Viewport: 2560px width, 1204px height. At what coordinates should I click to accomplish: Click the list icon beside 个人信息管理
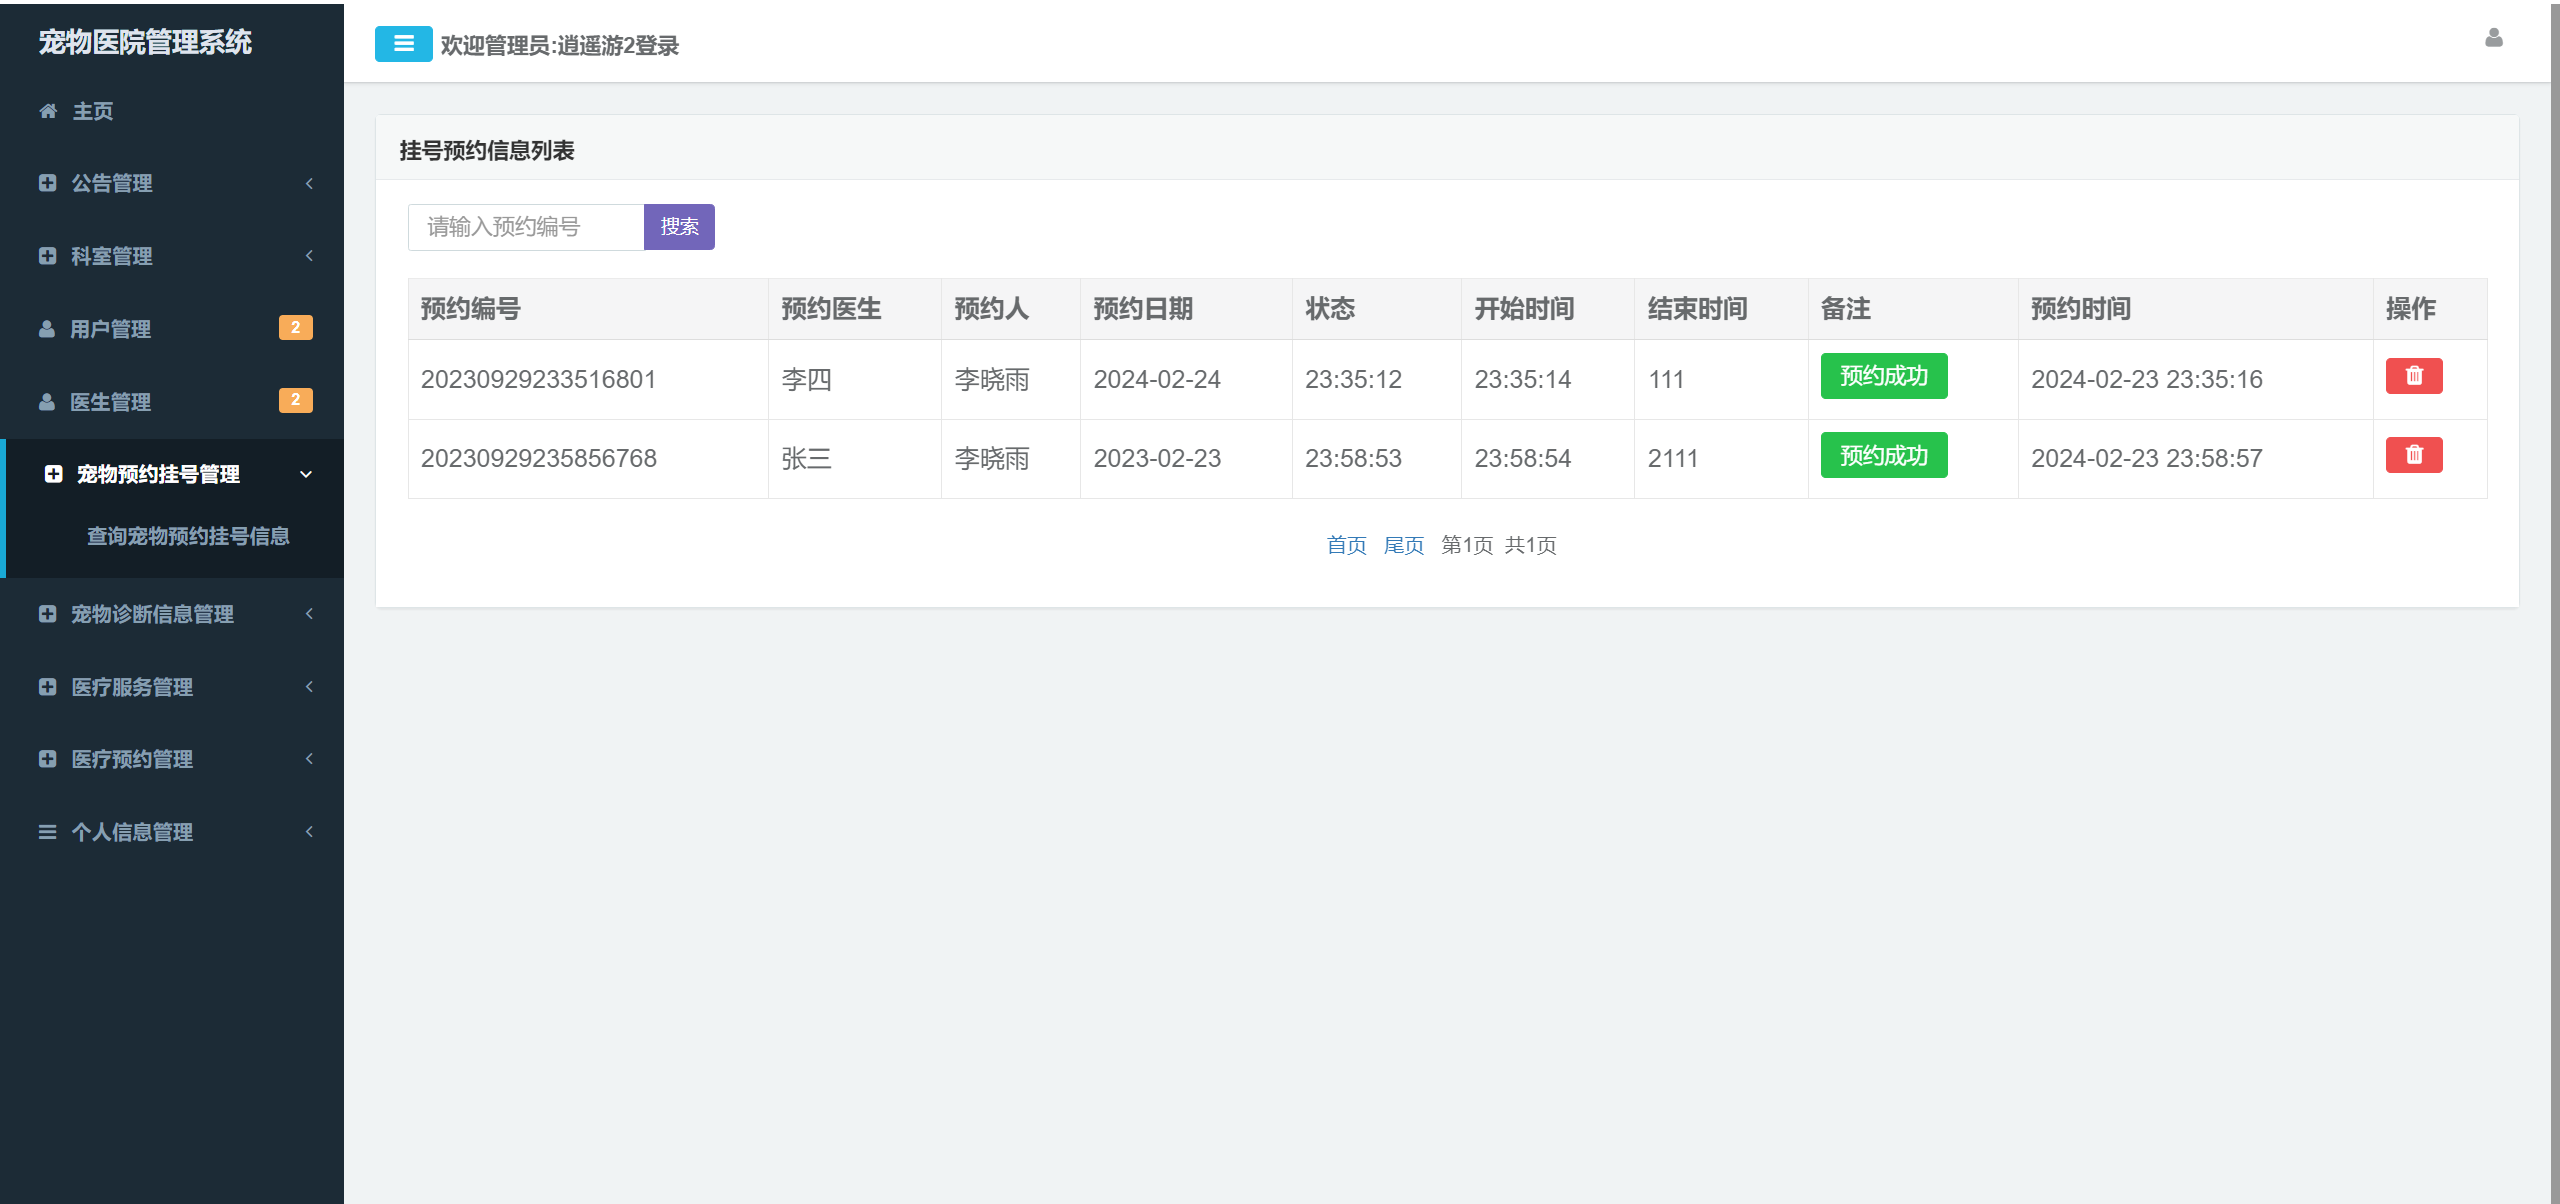(47, 831)
